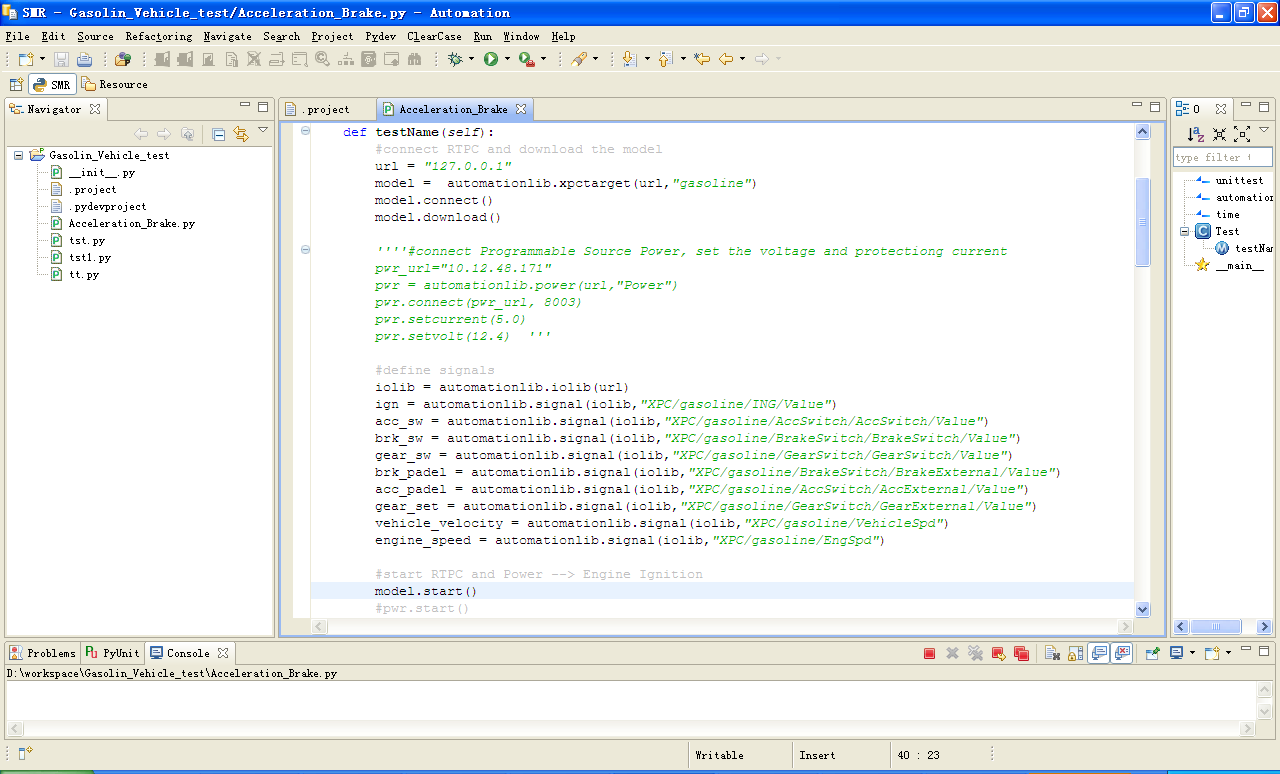Click the green Run button in toolbar

[490, 60]
